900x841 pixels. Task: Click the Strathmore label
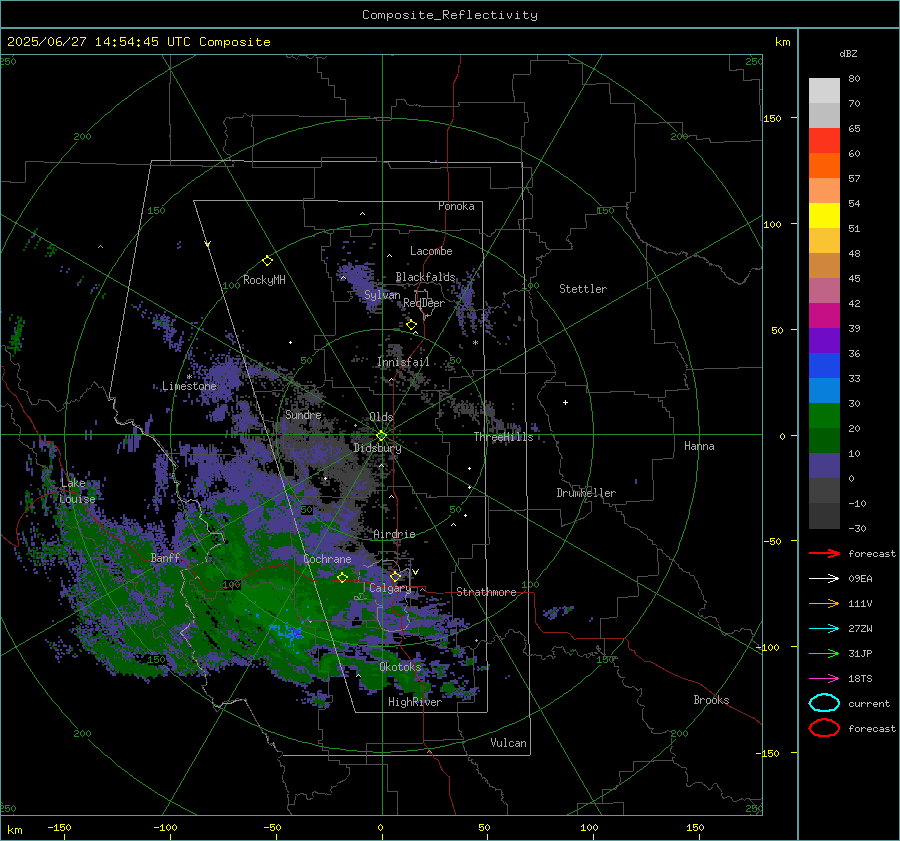[x=486, y=592]
